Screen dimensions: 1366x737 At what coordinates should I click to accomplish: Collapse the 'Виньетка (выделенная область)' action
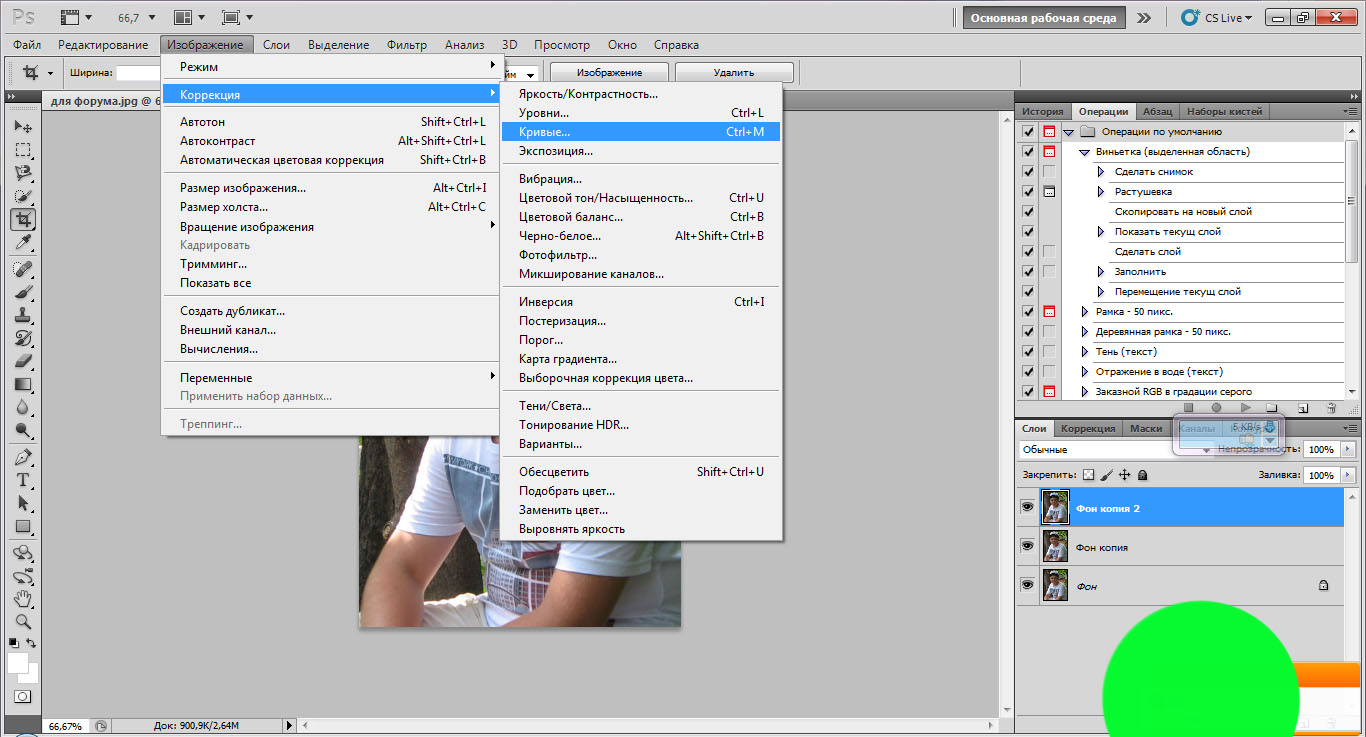pos(1085,152)
